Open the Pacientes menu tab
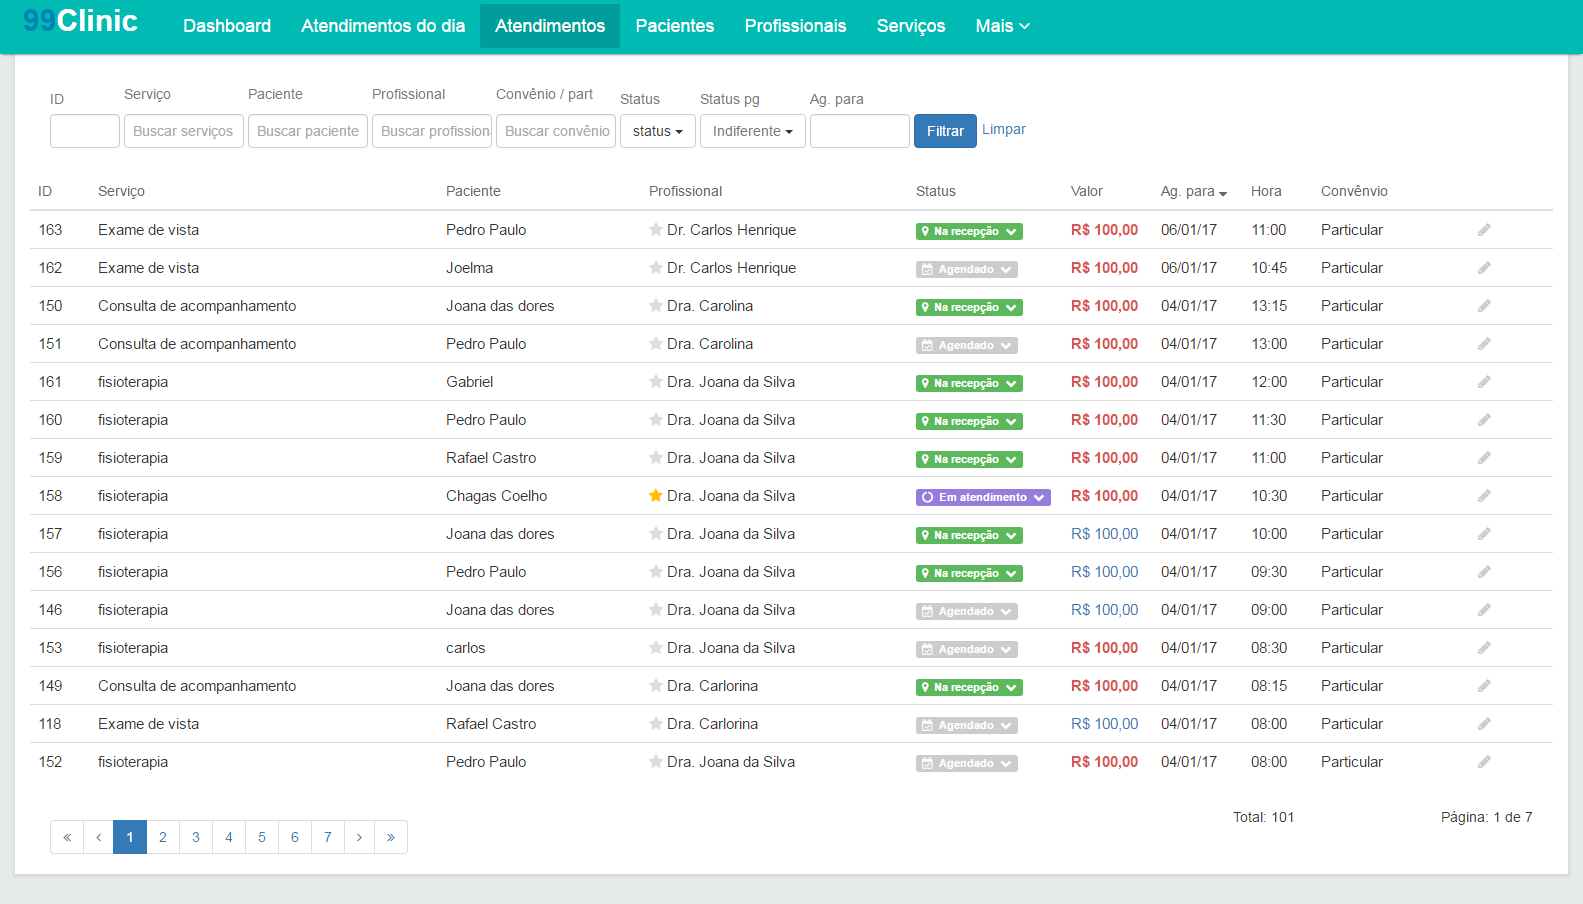 click(674, 26)
